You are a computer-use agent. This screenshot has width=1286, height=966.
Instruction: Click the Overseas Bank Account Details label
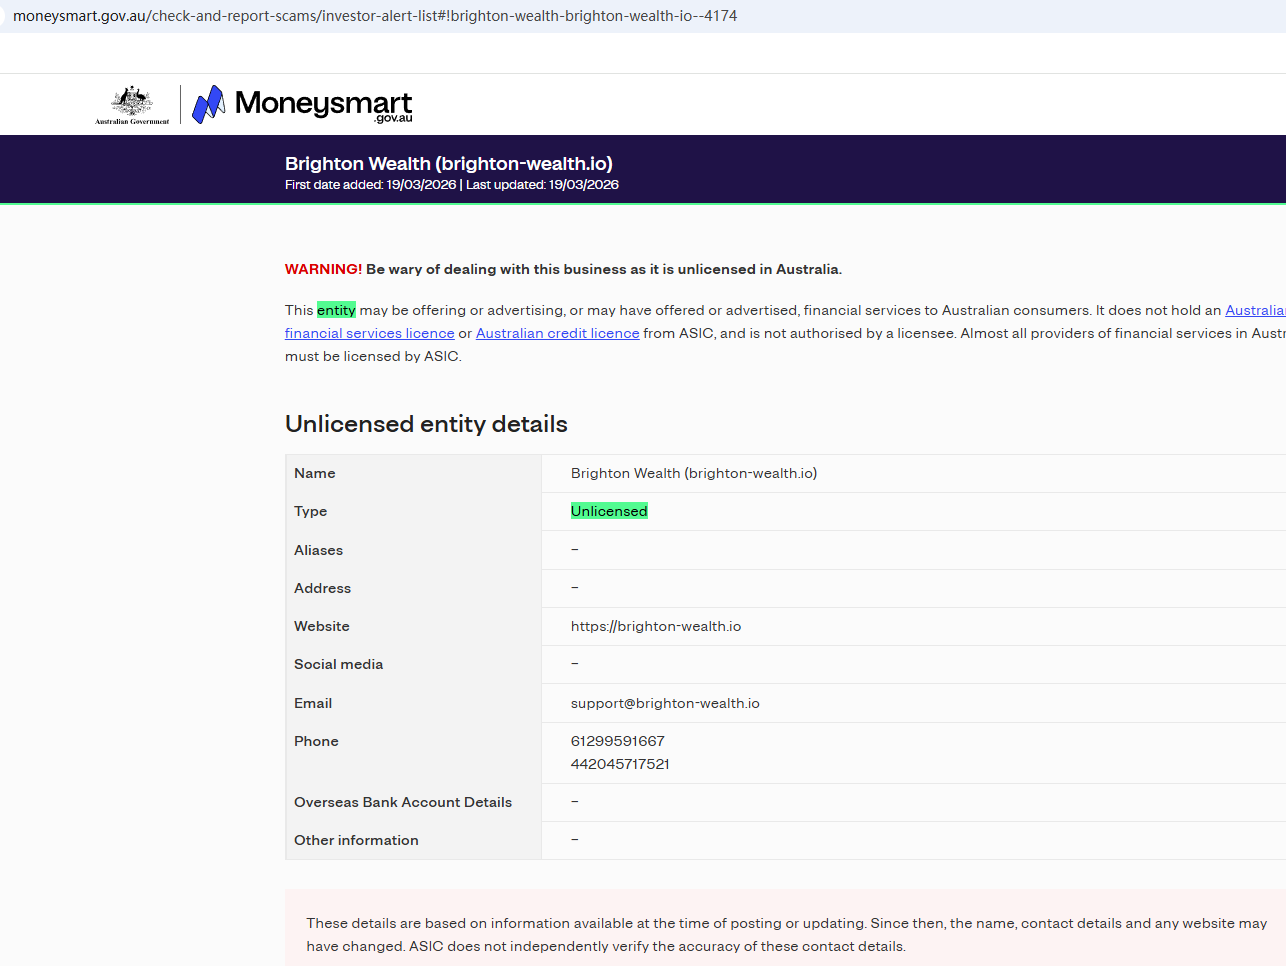coord(403,802)
